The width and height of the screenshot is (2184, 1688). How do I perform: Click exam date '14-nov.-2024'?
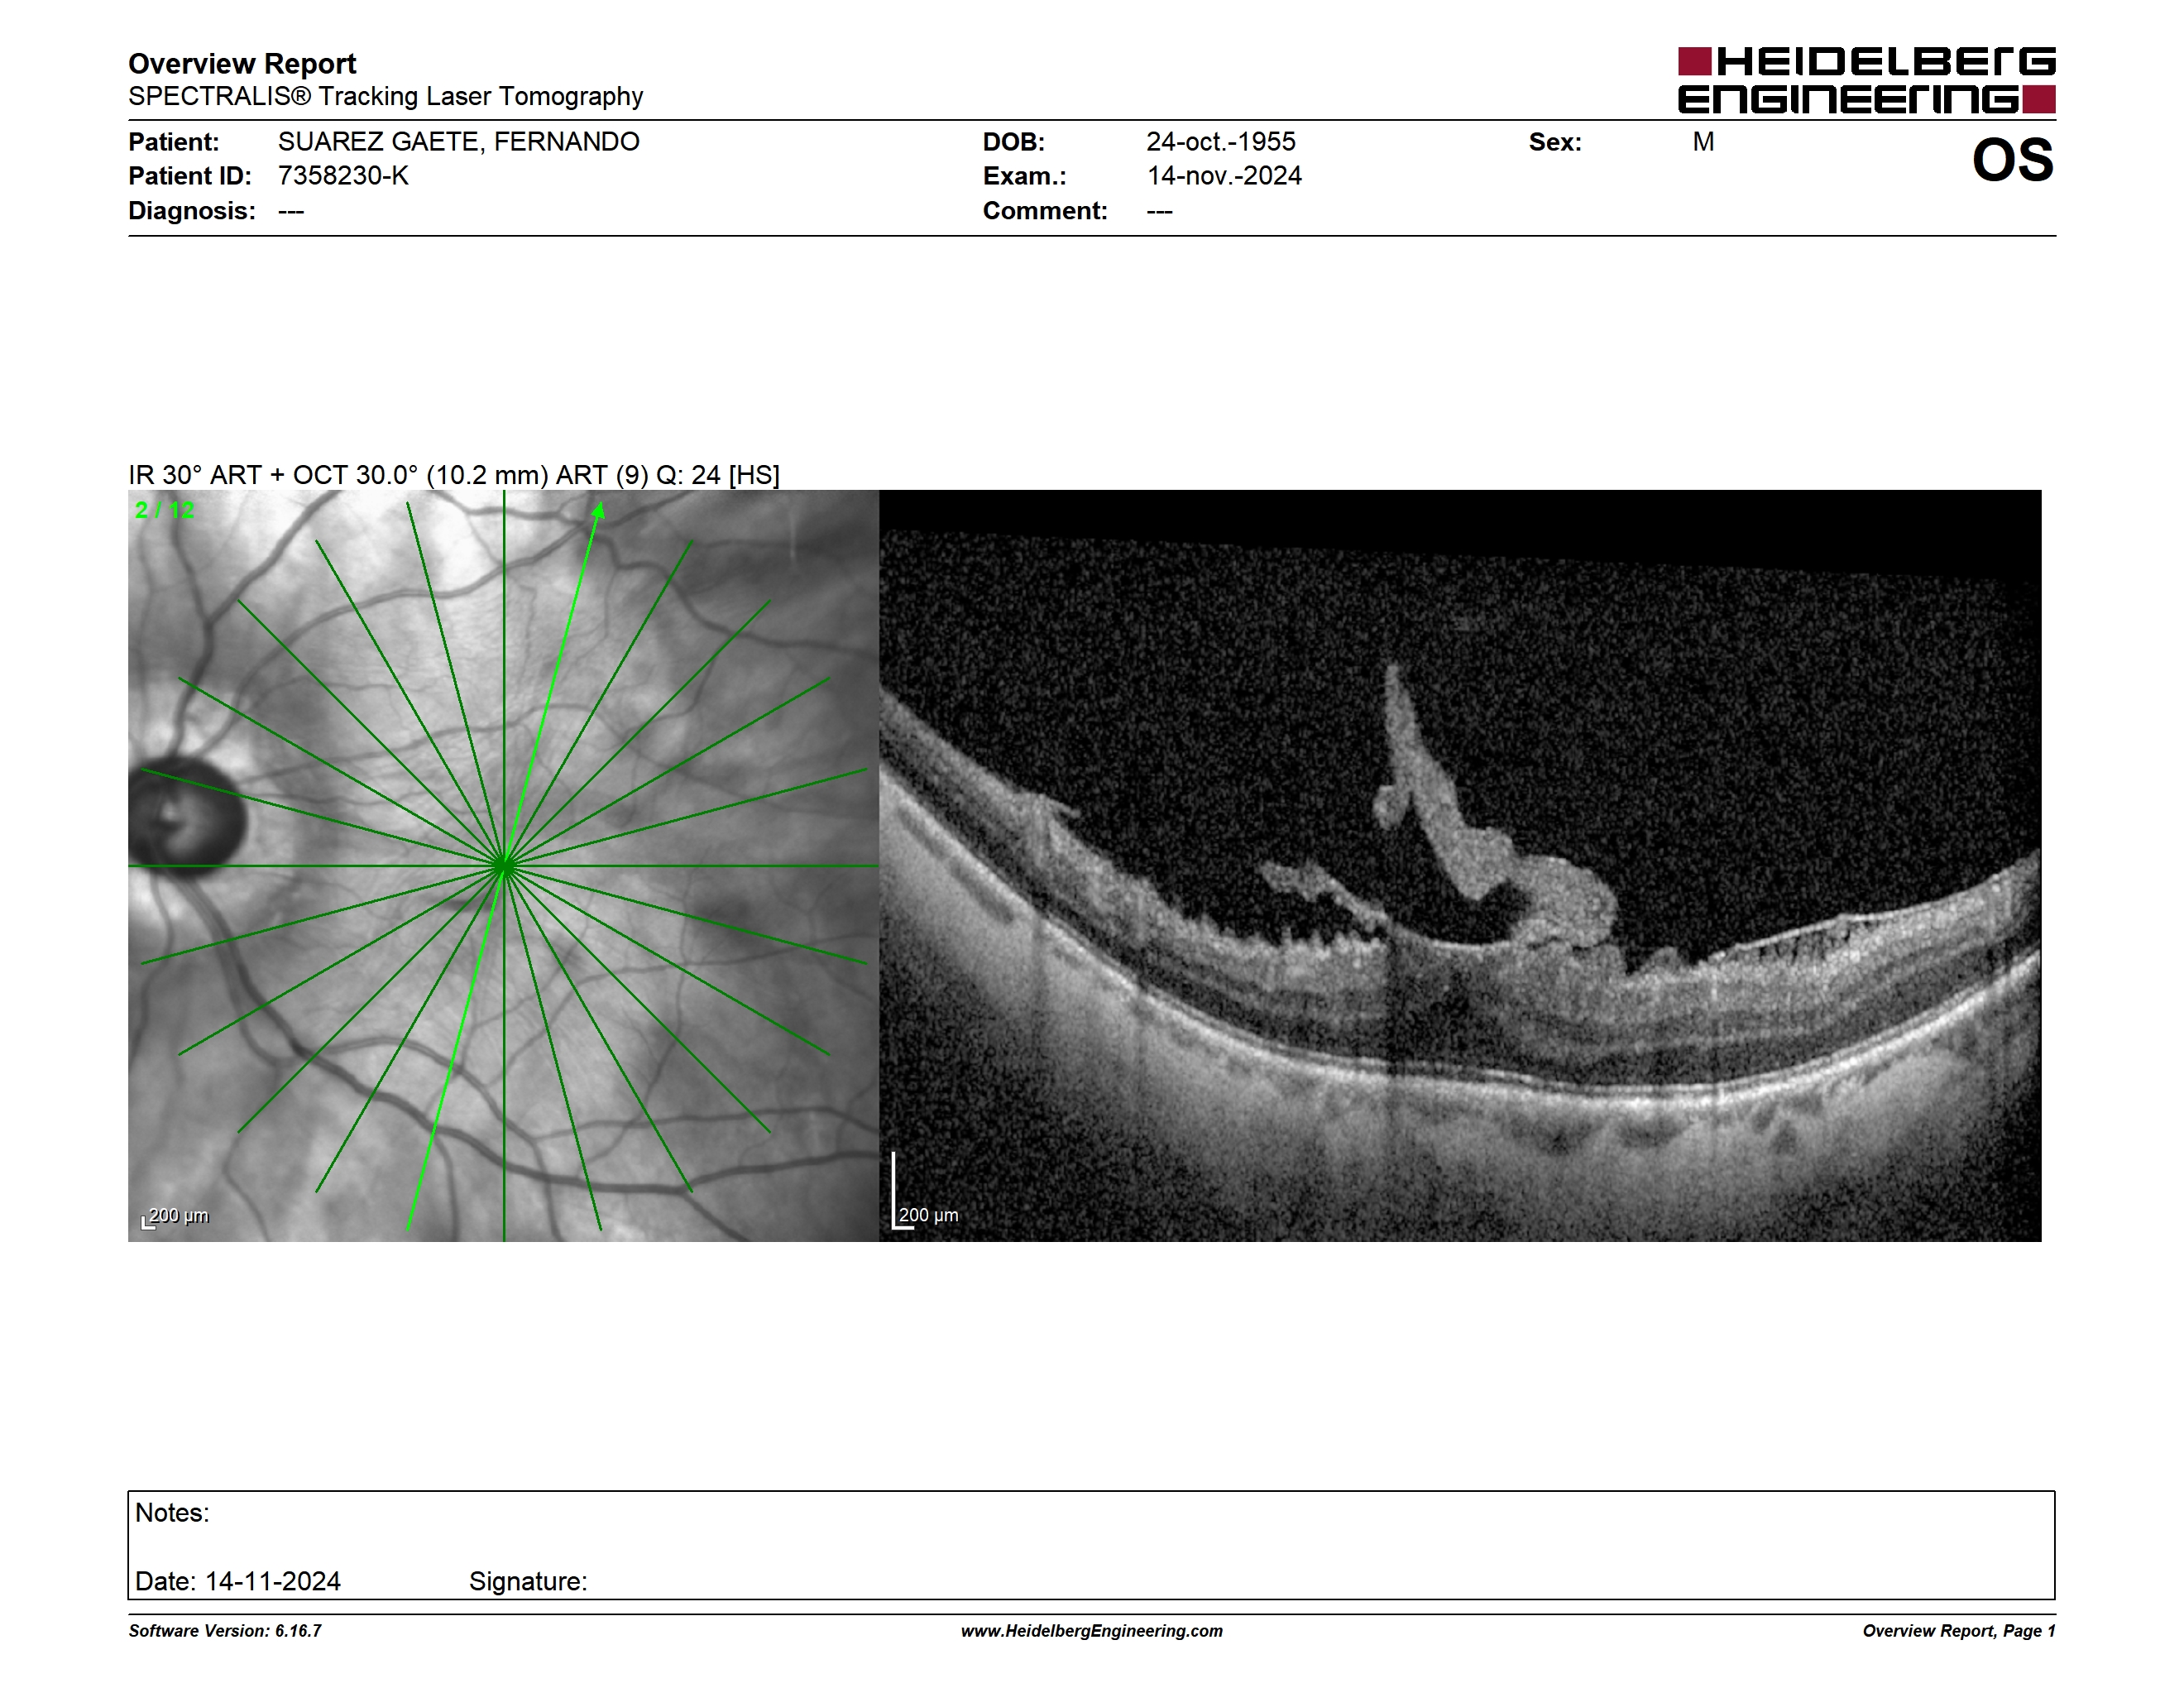[x=1224, y=176]
